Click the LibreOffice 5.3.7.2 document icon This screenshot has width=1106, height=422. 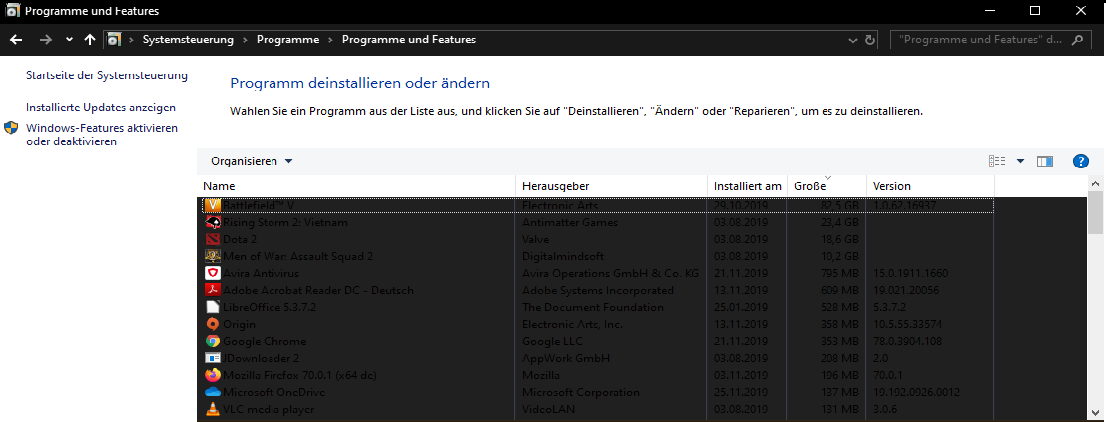pyautogui.click(x=212, y=307)
